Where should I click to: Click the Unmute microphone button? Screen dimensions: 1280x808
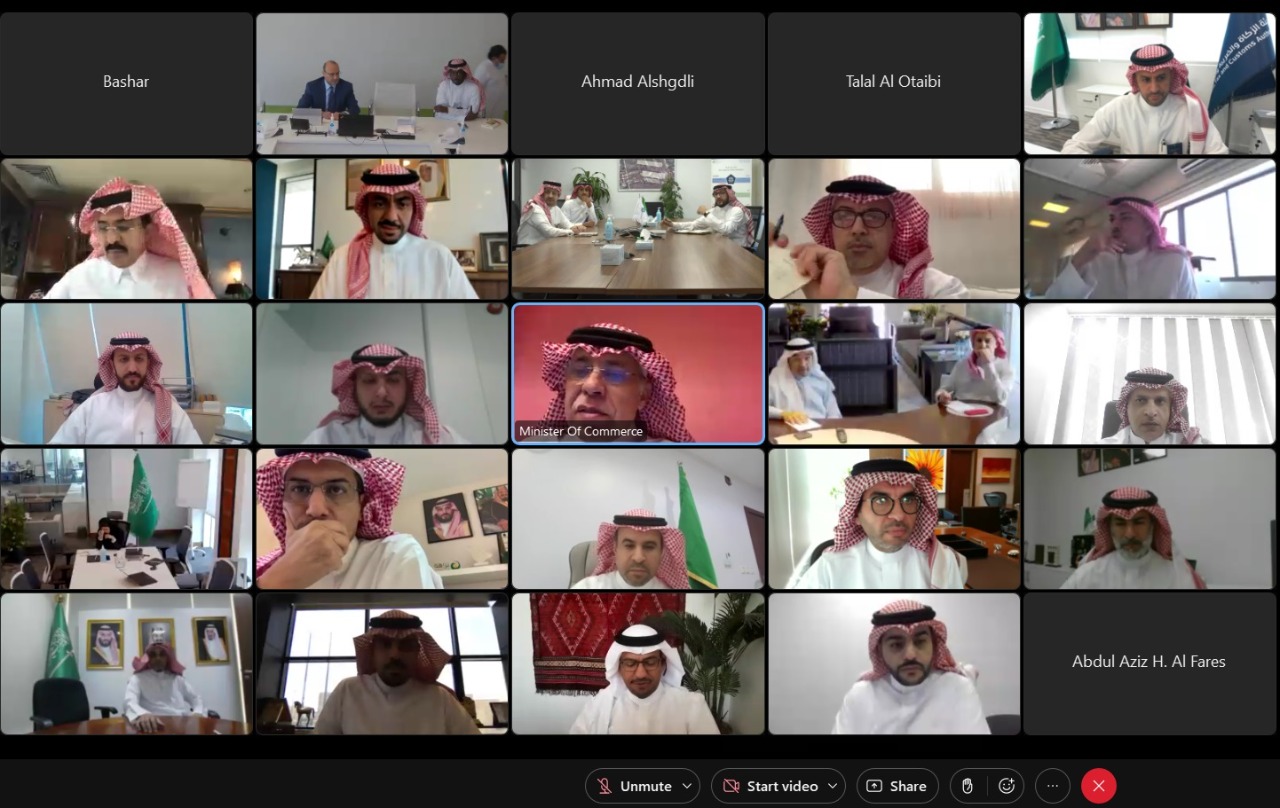pos(634,786)
